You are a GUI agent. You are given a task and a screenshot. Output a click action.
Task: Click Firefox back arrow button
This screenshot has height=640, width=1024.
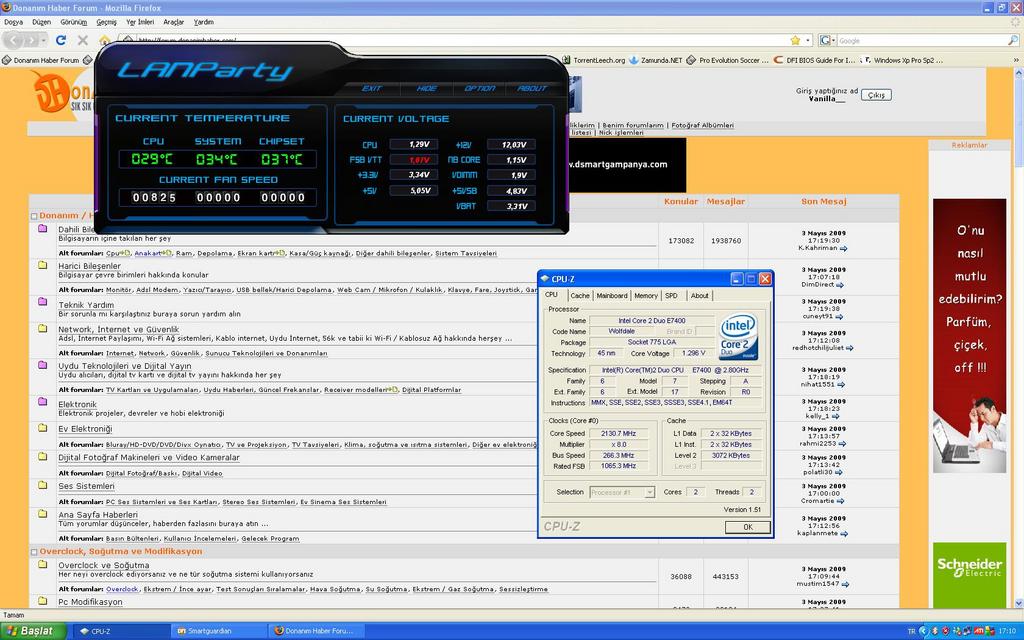pos(14,40)
